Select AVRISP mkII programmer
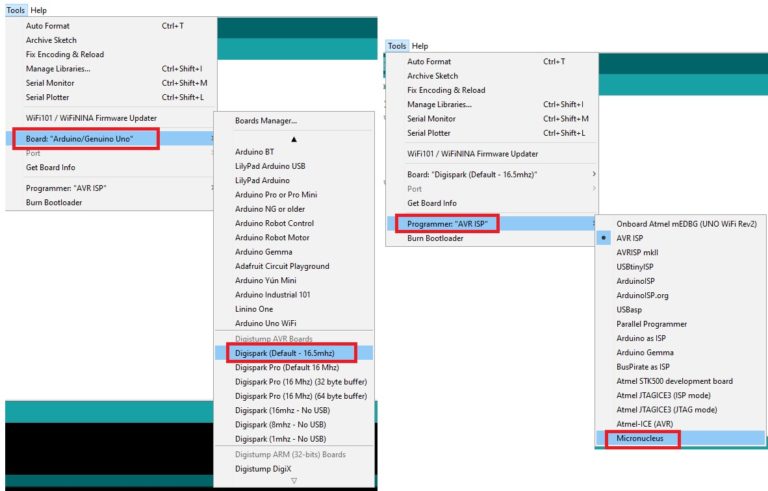This screenshot has height=491, width=768. [x=680, y=252]
